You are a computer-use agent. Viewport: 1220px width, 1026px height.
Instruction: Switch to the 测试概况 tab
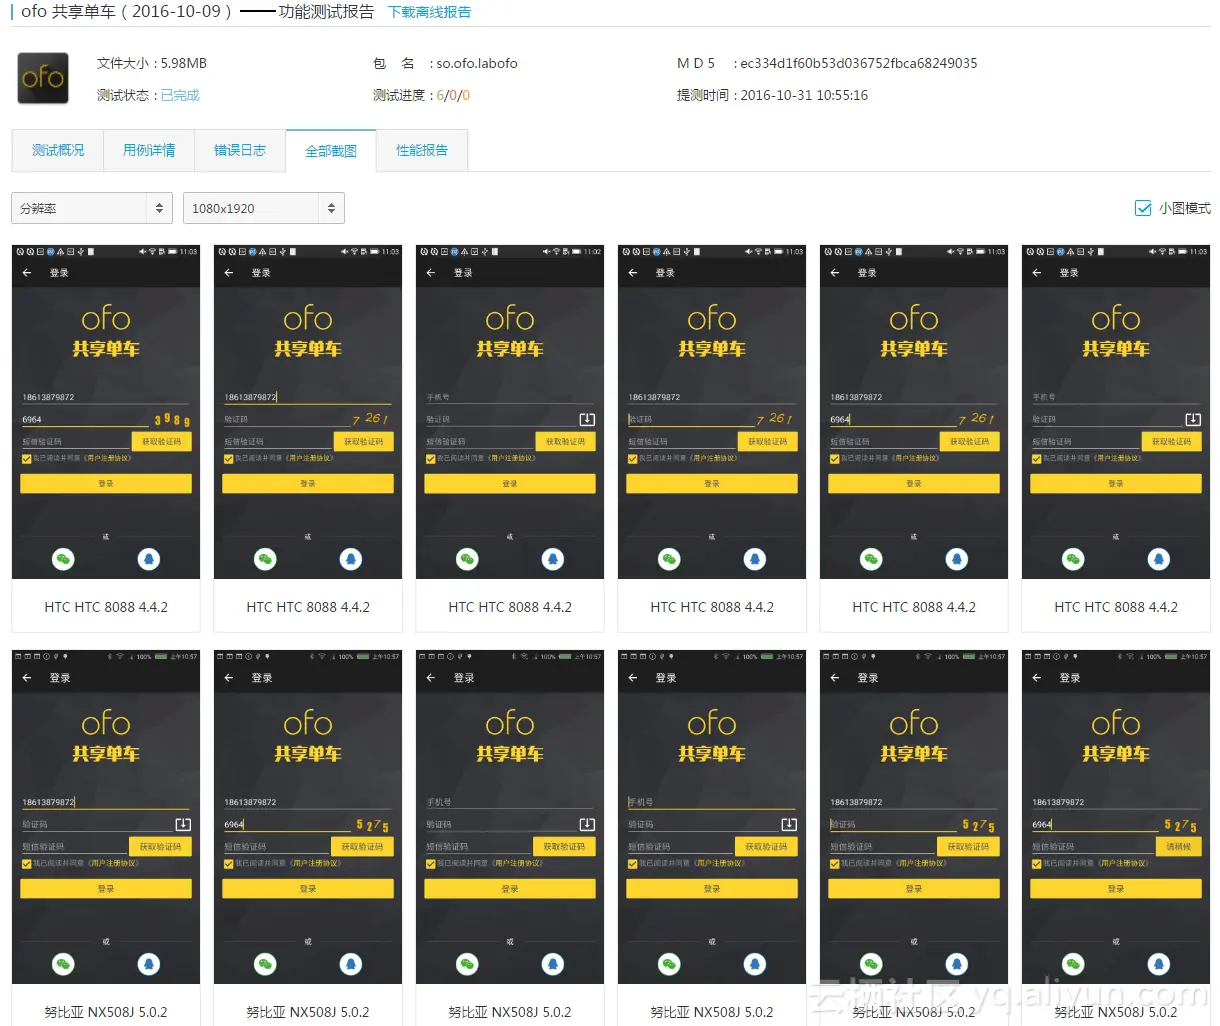coord(58,150)
